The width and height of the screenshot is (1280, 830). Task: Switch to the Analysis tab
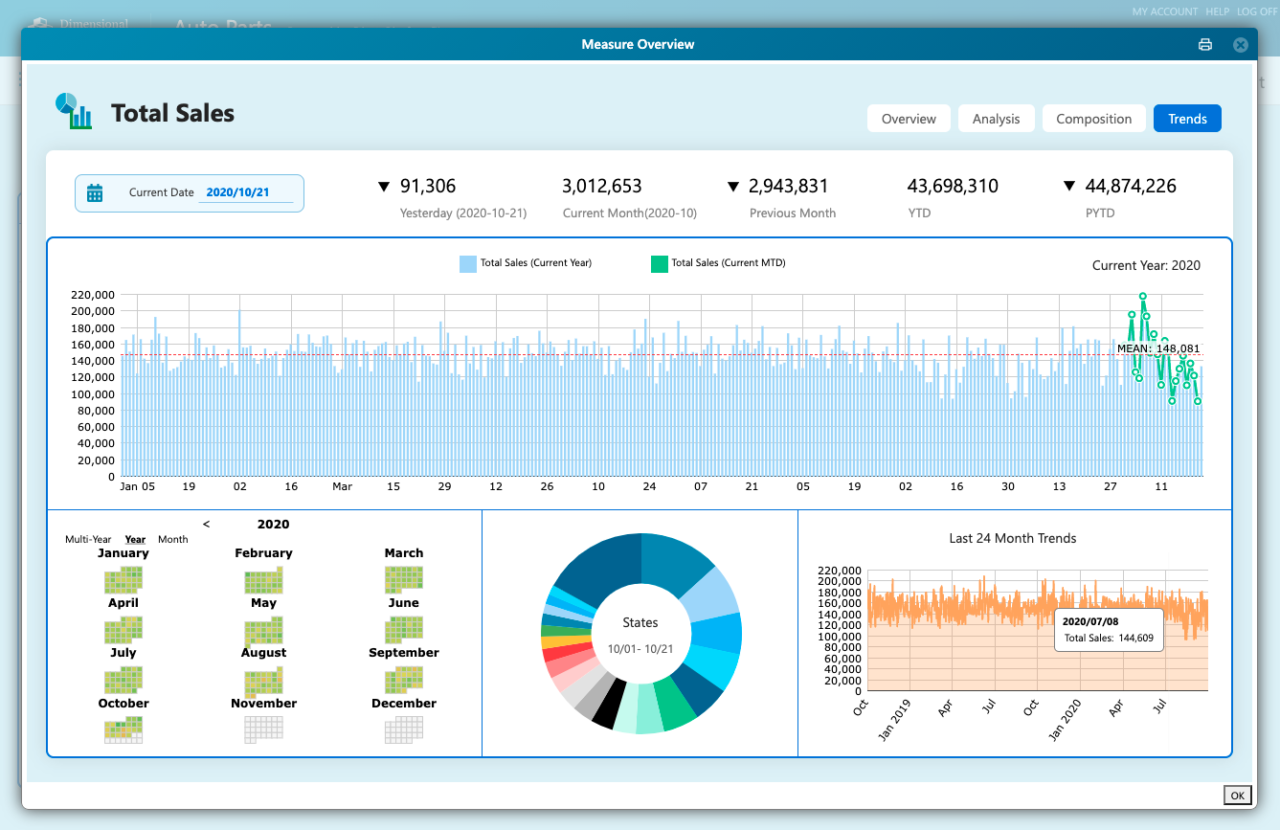[x=996, y=118]
